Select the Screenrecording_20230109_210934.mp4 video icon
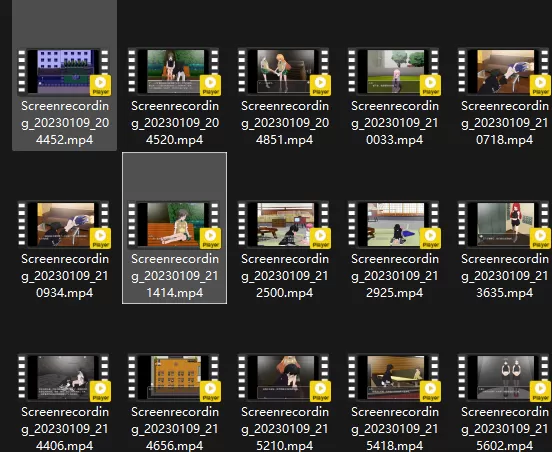The width and height of the screenshot is (552, 452). coord(64,225)
